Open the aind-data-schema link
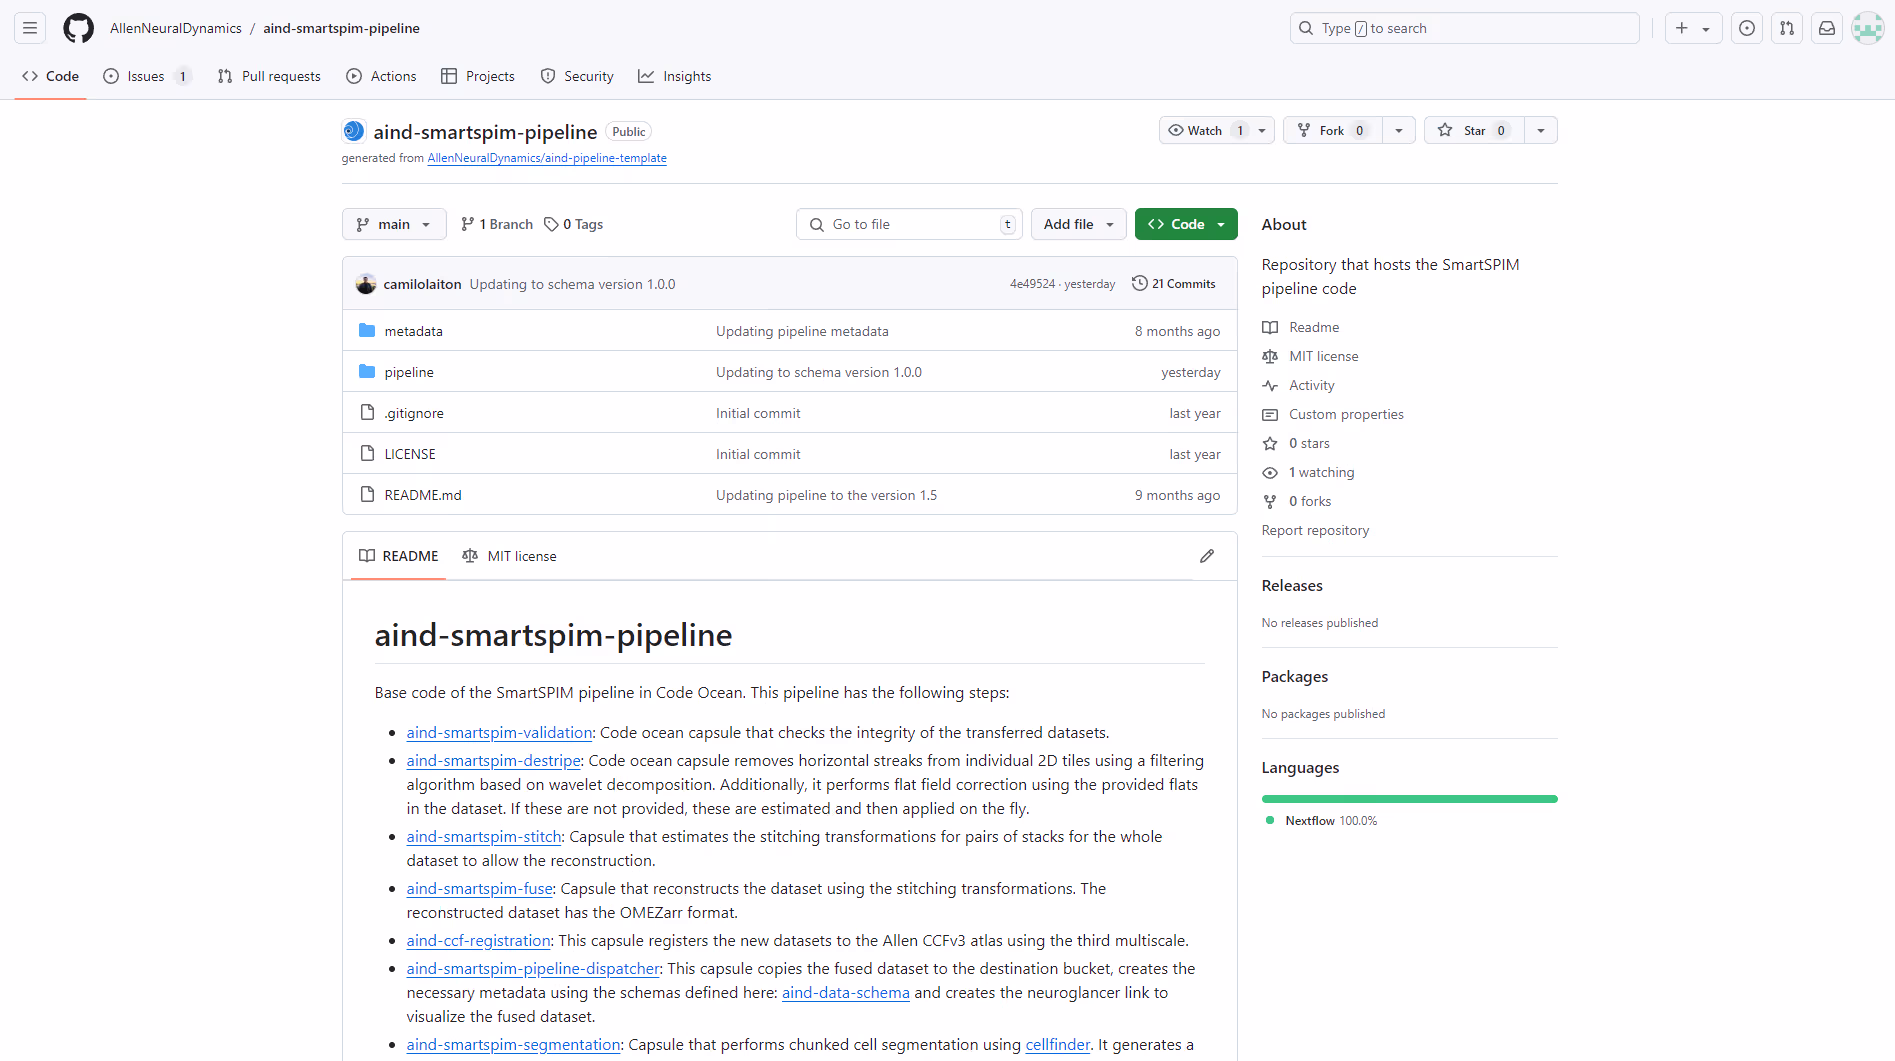The width and height of the screenshot is (1895, 1061). pyautogui.click(x=846, y=993)
